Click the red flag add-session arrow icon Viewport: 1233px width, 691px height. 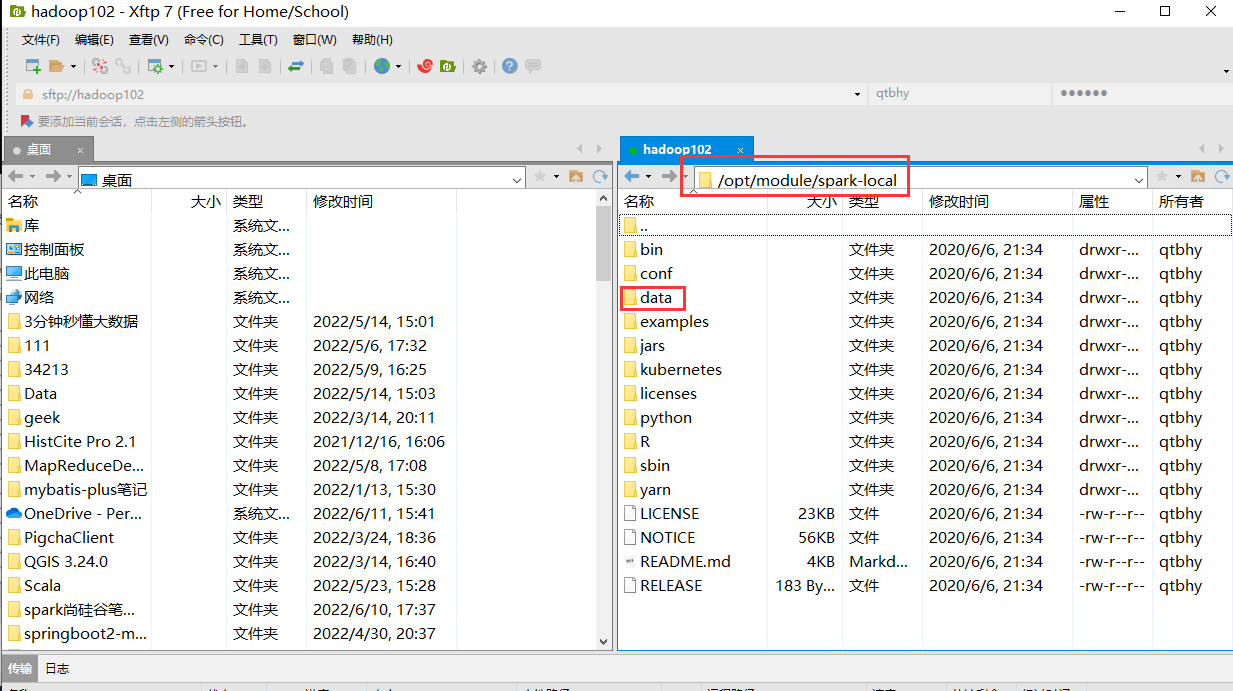point(27,121)
